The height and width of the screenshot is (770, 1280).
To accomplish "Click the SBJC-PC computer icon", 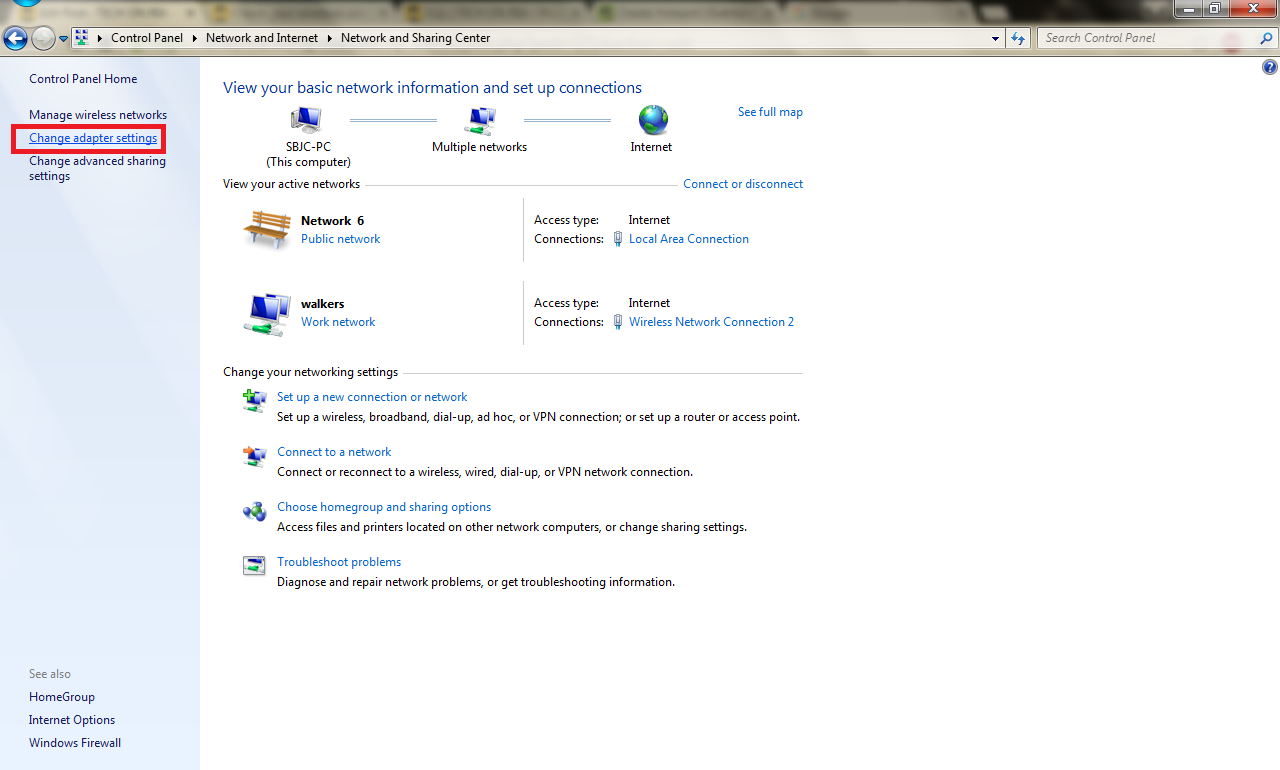I will 305,120.
